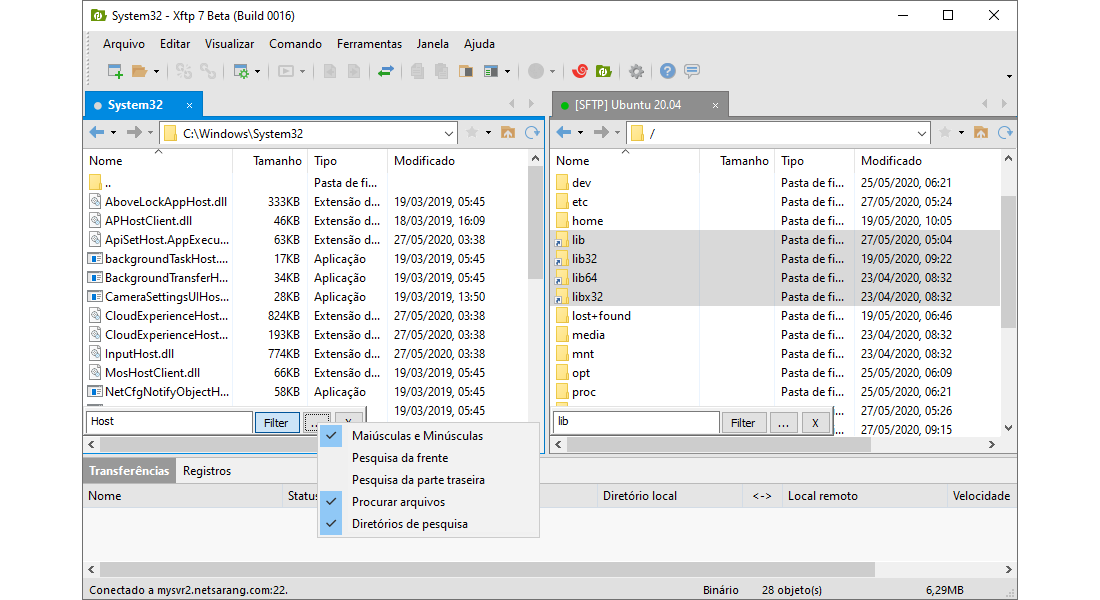Clear the remote filter with X button

pyautogui.click(x=815, y=422)
